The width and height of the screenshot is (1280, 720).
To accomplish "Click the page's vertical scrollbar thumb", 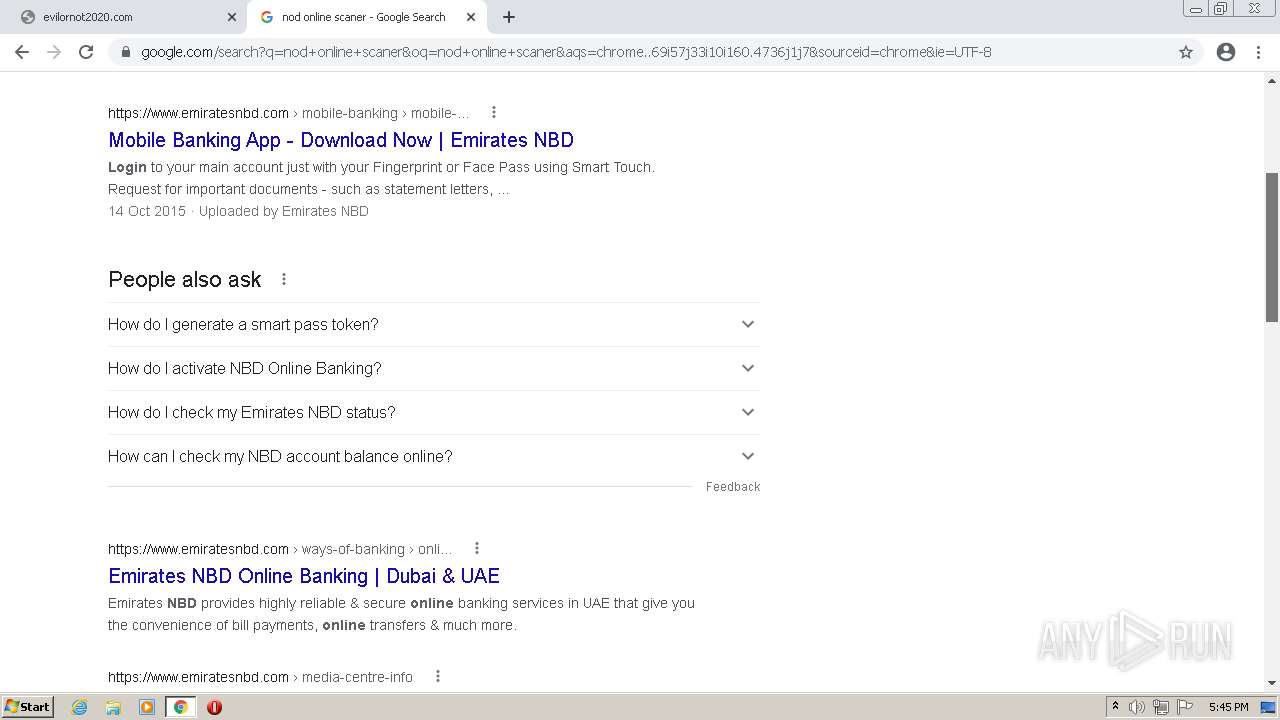I will (x=1272, y=247).
